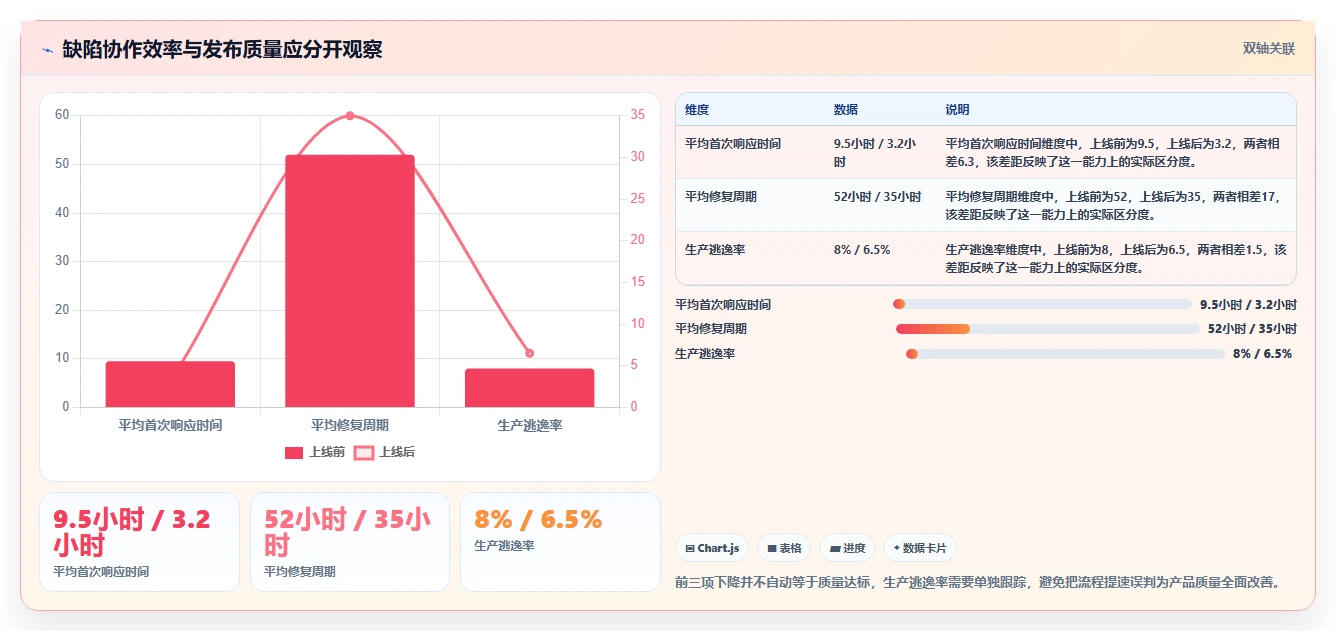This screenshot has width=1336, height=631.
Task: Click the lightning icon beside the title
Action: pos(47,50)
